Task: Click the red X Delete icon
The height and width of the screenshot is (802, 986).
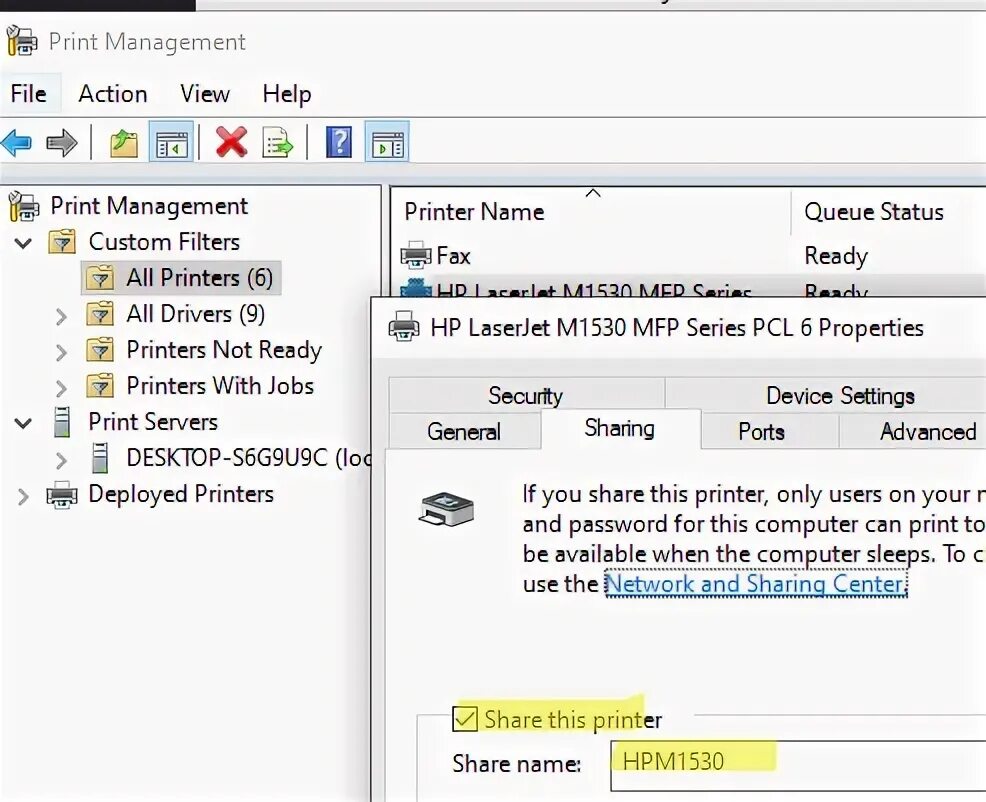Action: click(x=231, y=142)
